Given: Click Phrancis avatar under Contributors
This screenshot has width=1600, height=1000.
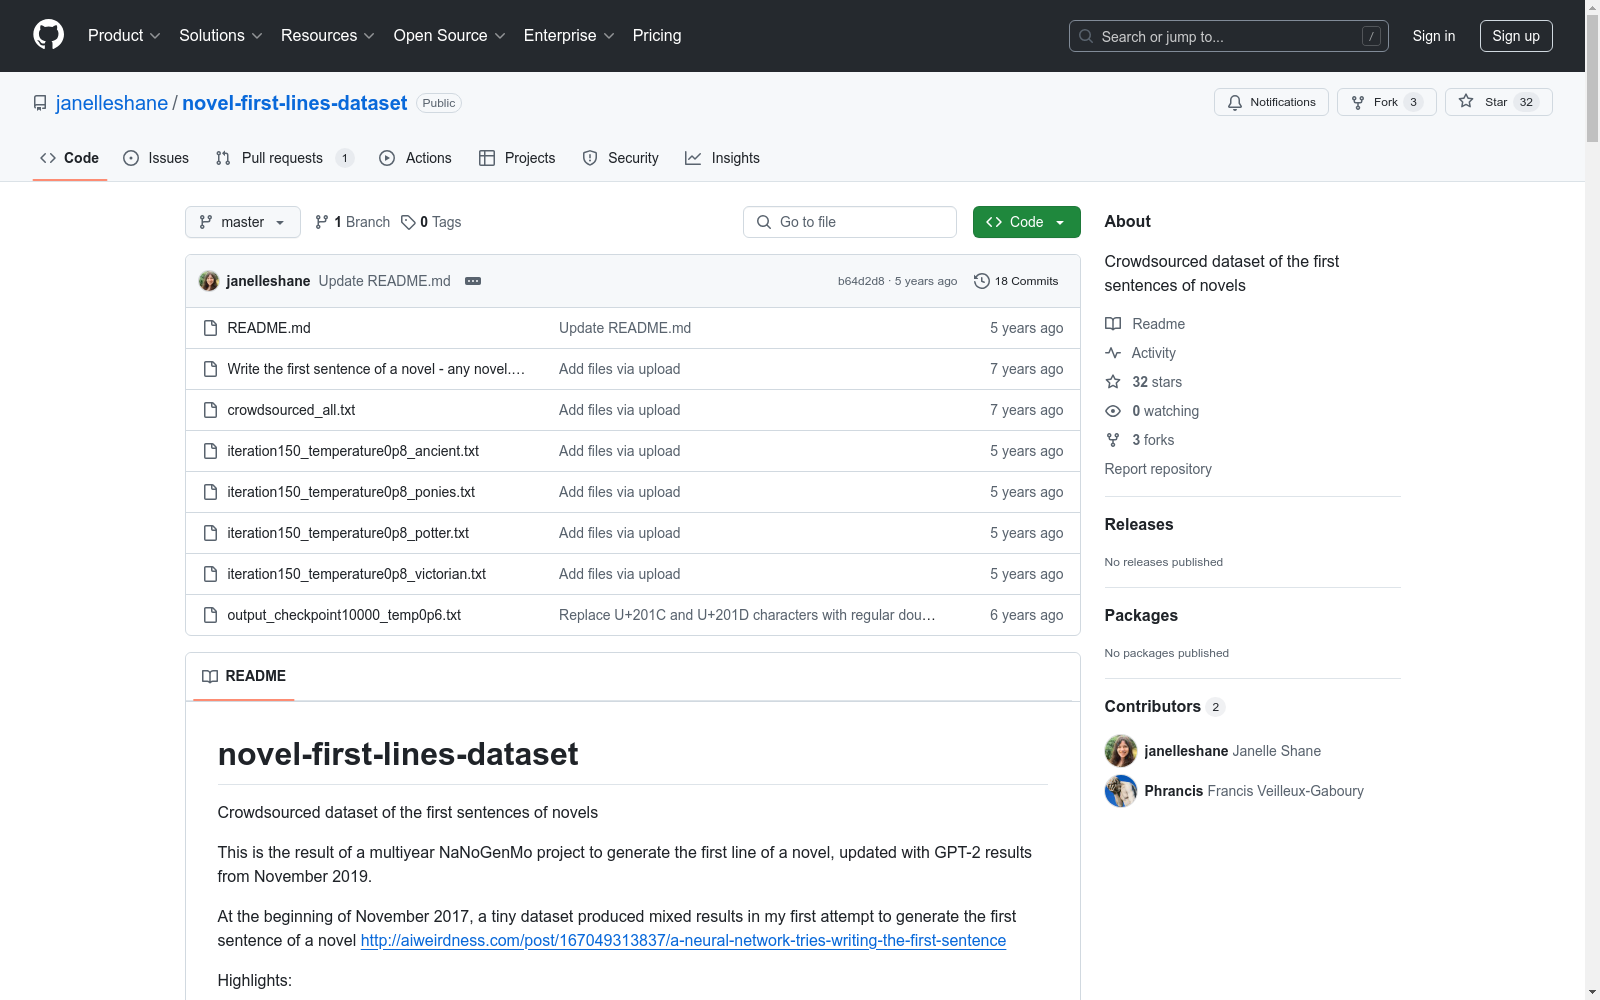Looking at the screenshot, I should 1121,791.
